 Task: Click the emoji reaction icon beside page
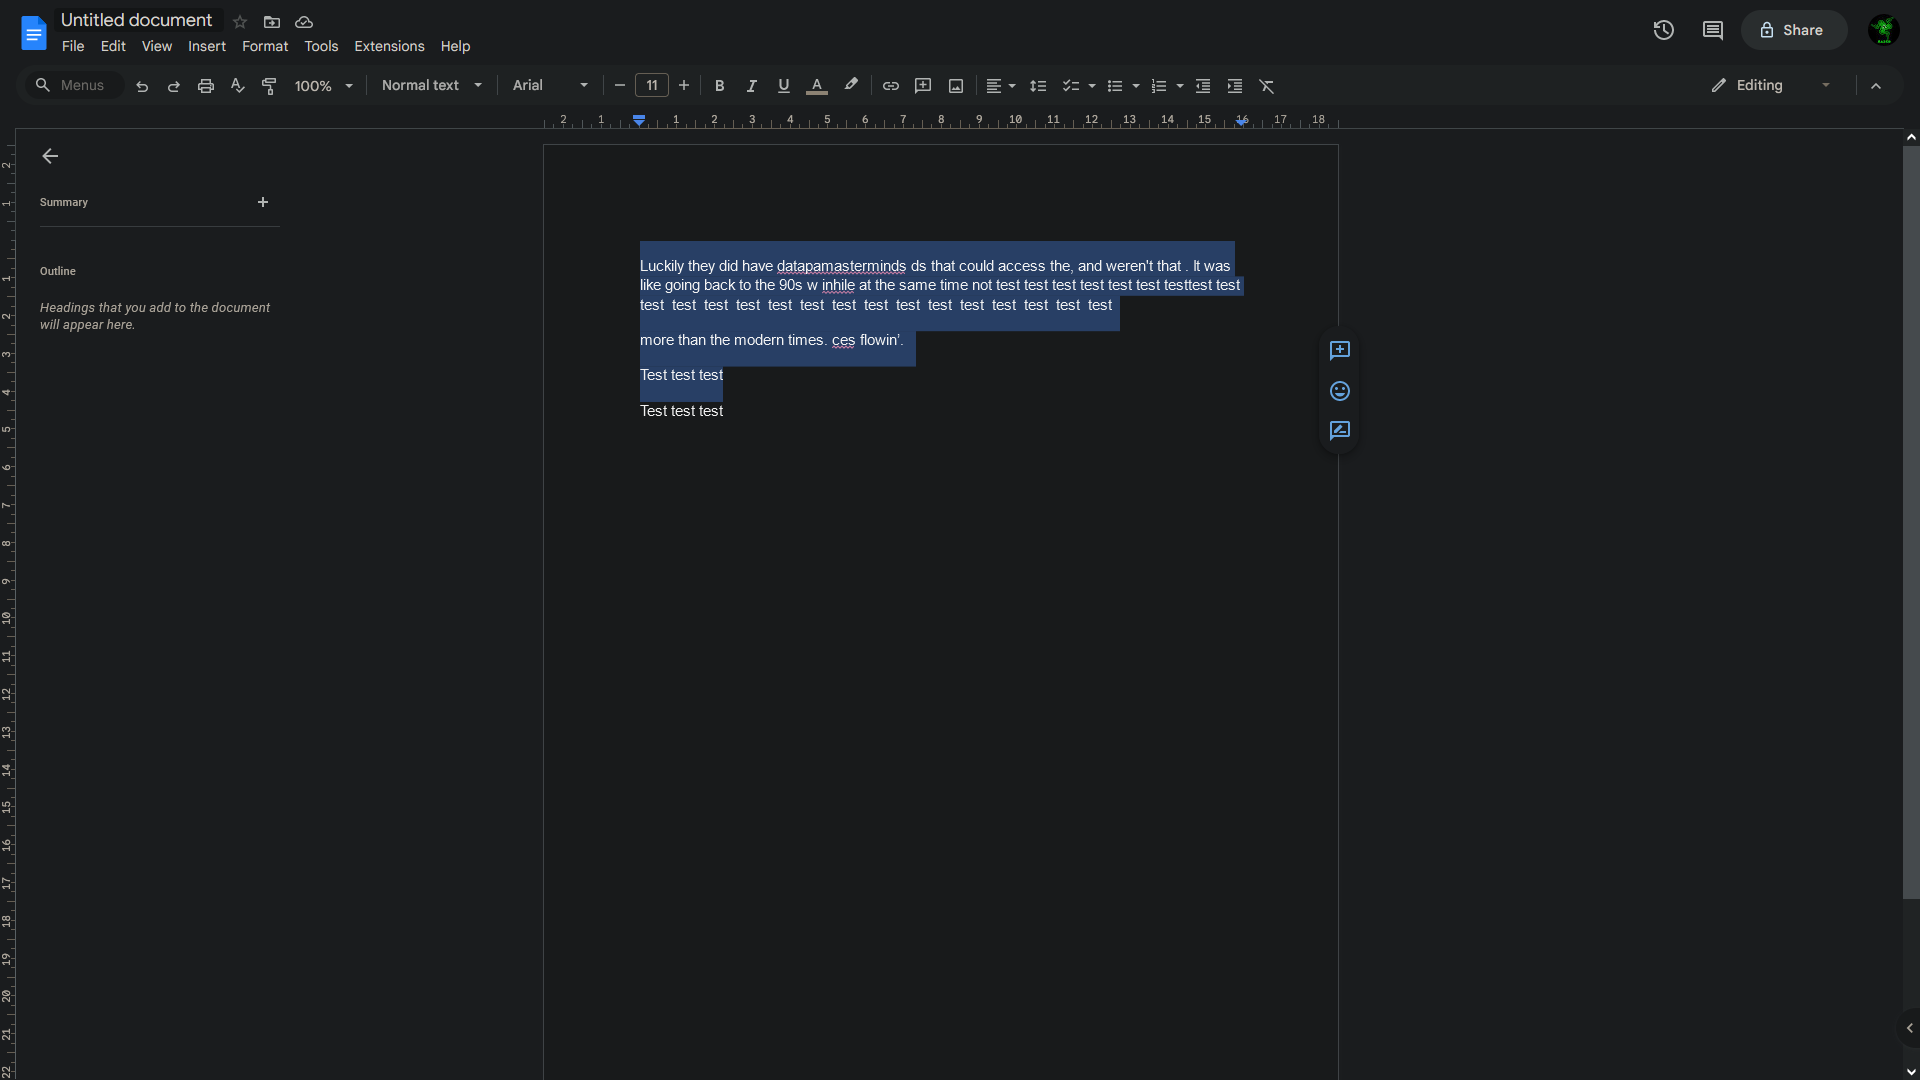click(x=1340, y=391)
